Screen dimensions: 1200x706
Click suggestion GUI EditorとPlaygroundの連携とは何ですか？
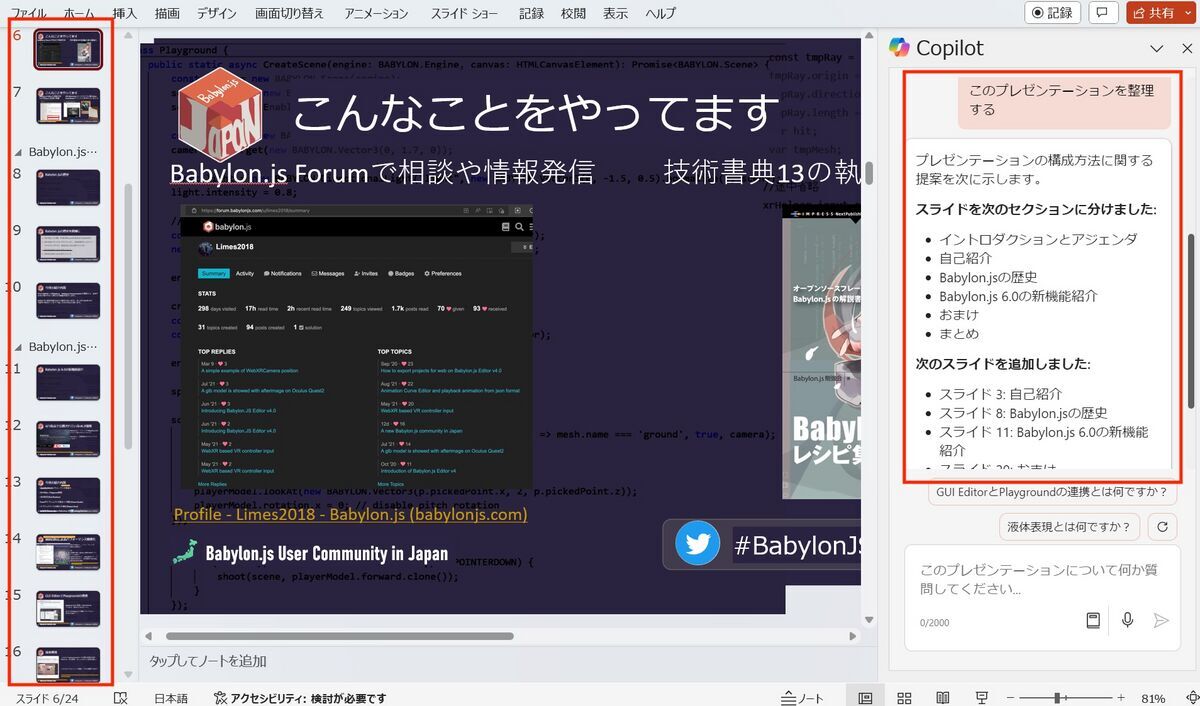(1053, 492)
